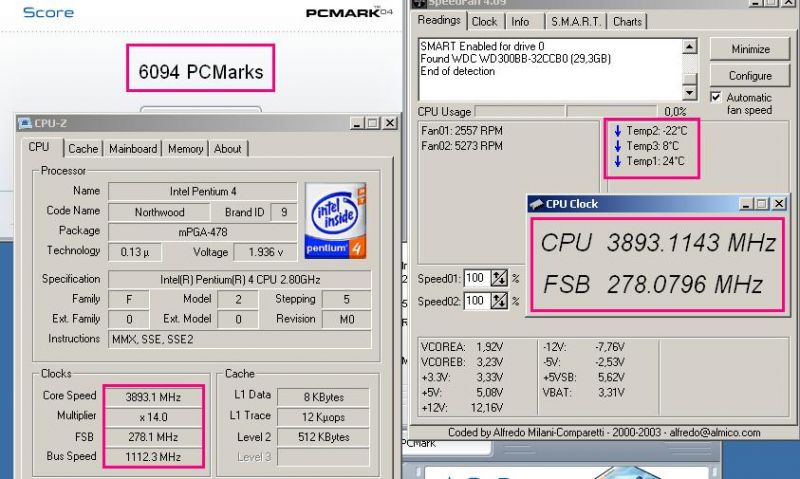Close the CPU Clock window
This screenshot has height=479, width=800.
point(779,204)
